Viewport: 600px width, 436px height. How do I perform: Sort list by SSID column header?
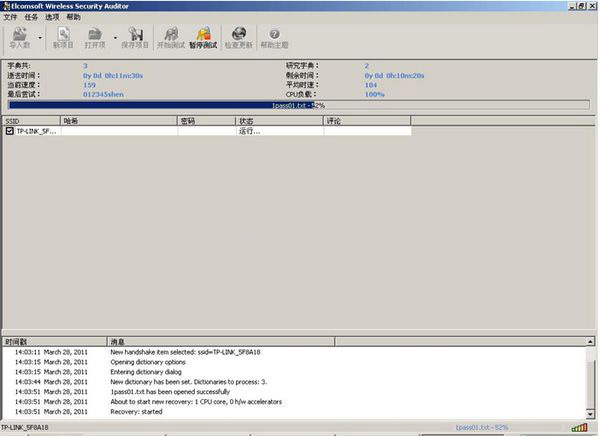30,120
